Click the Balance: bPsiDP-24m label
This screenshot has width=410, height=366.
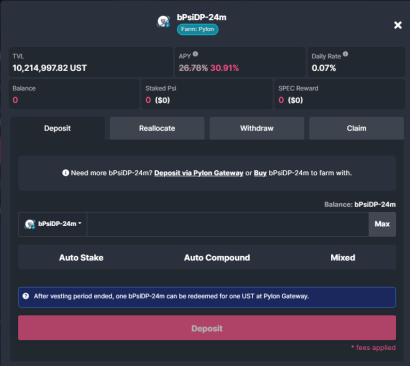360,204
